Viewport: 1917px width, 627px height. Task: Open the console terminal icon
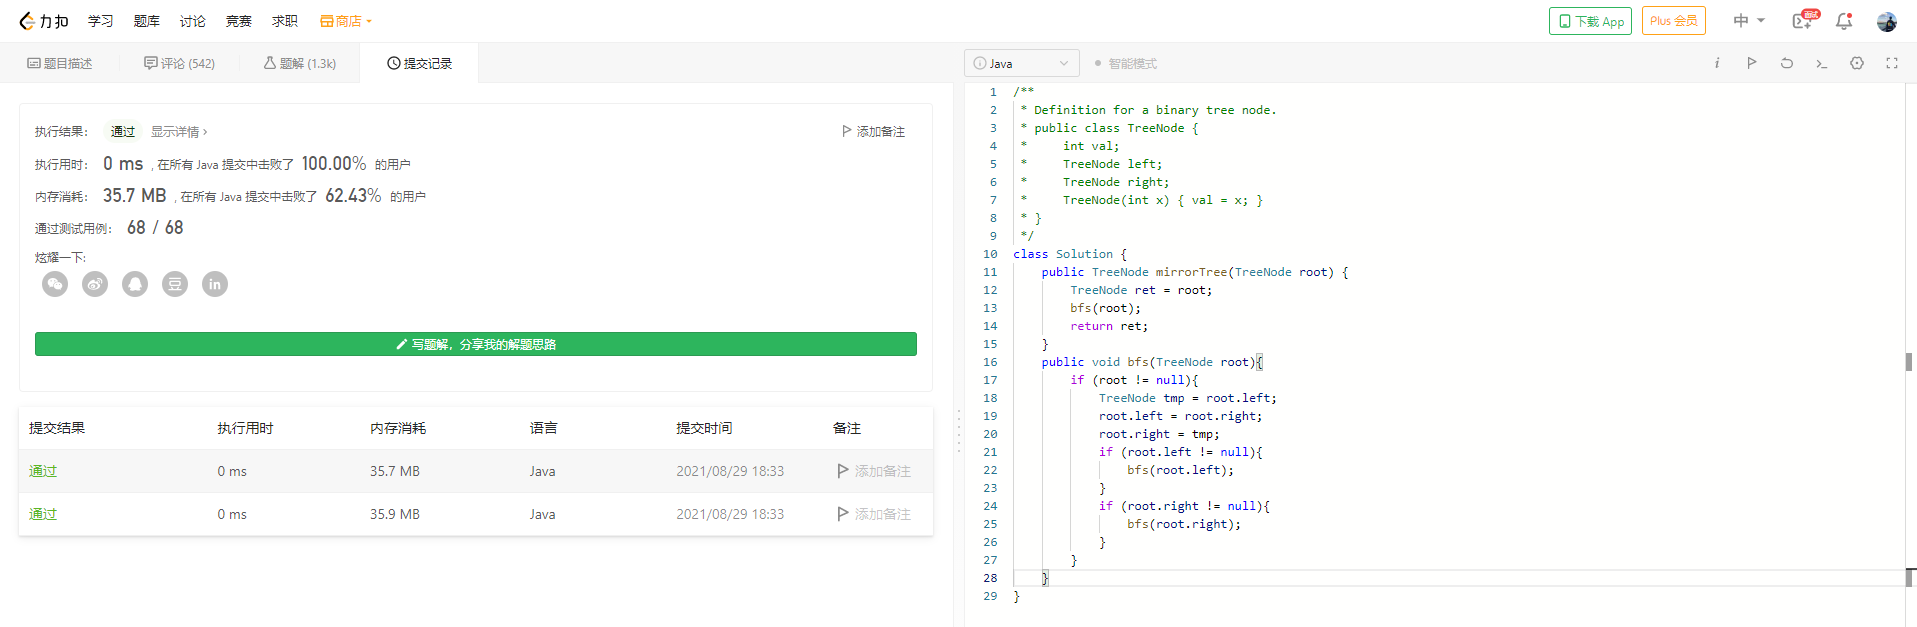tap(1822, 63)
